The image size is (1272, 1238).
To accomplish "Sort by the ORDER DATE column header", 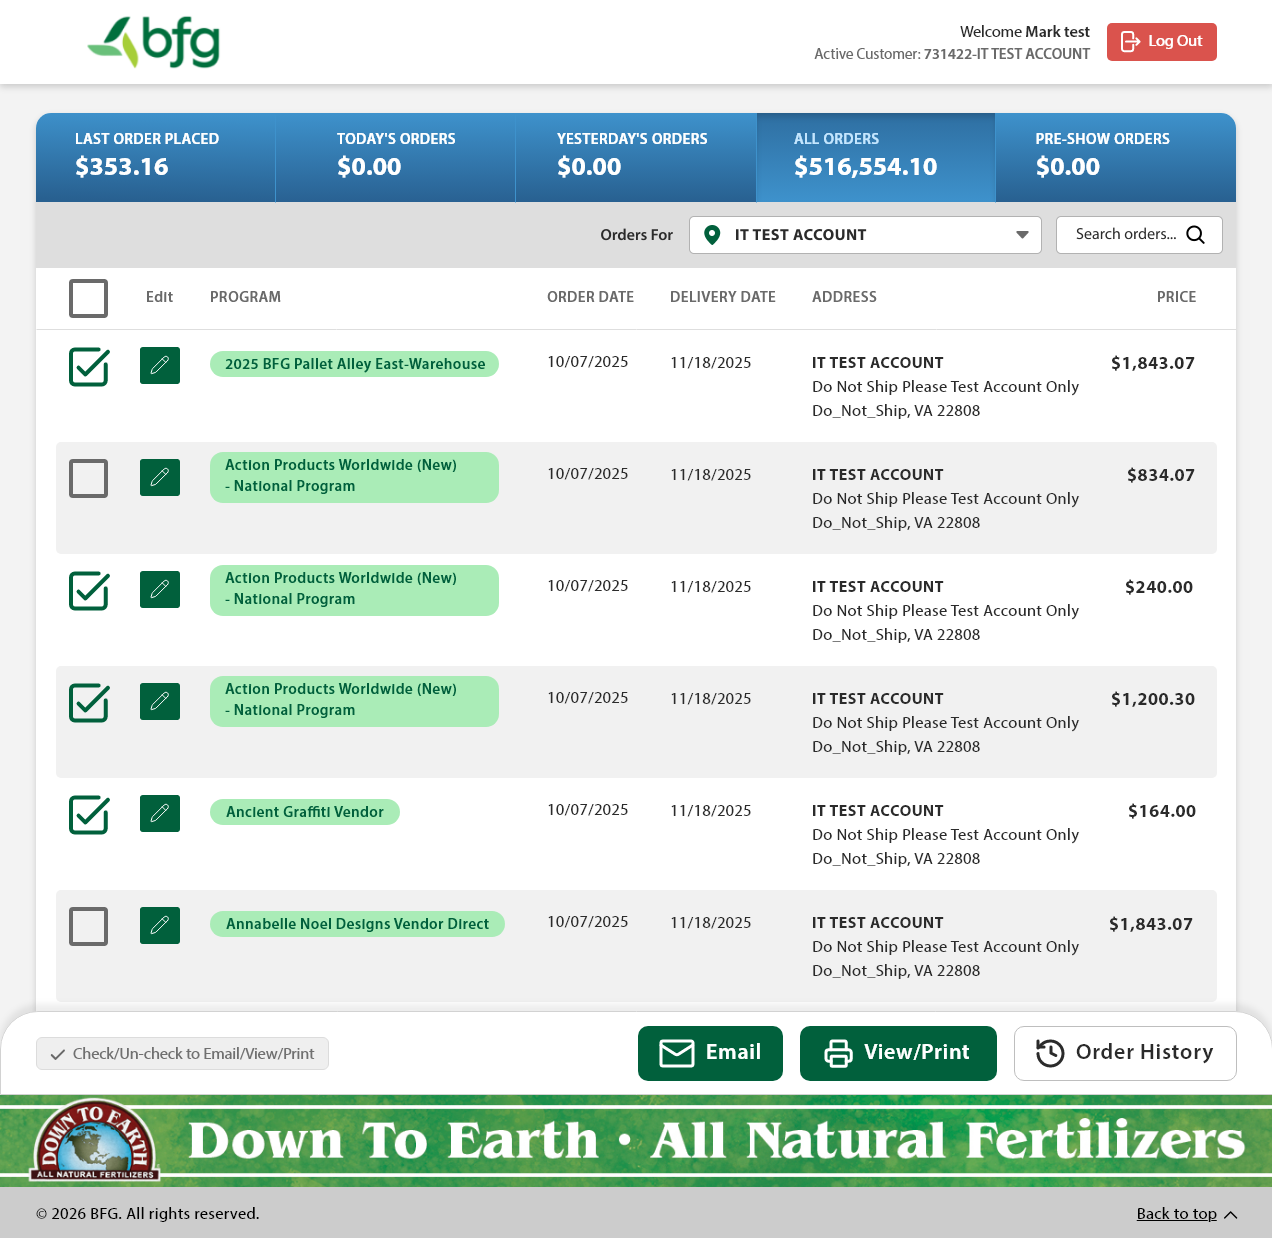I will [x=590, y=297].
